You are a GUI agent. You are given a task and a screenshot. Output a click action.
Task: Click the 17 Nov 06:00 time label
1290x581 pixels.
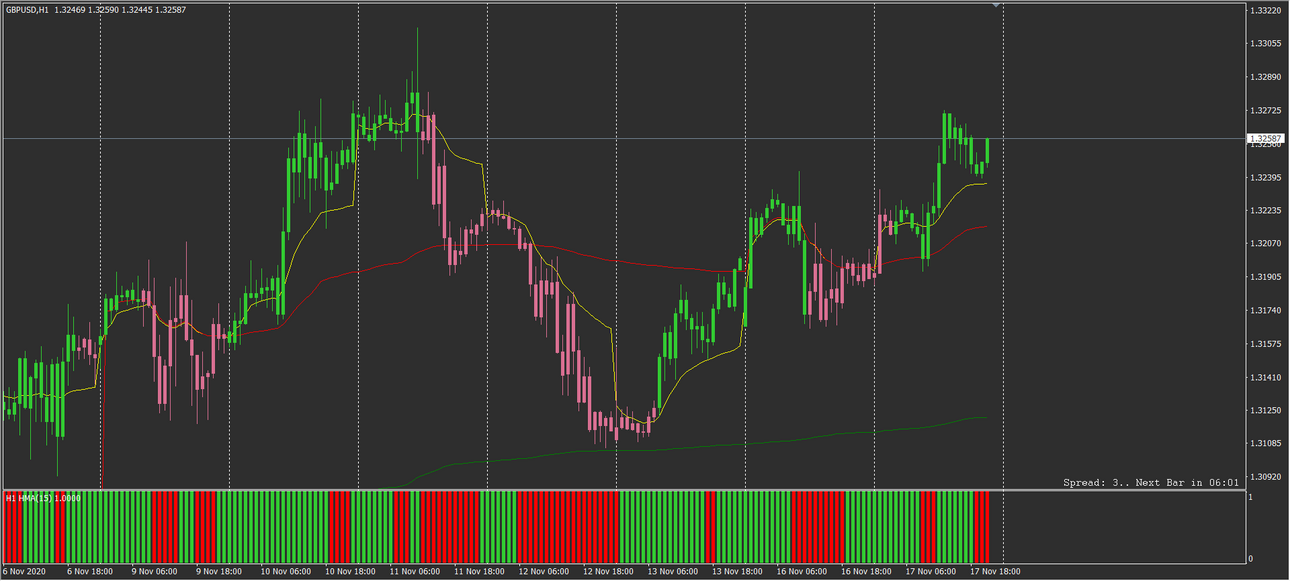point(930,572)
